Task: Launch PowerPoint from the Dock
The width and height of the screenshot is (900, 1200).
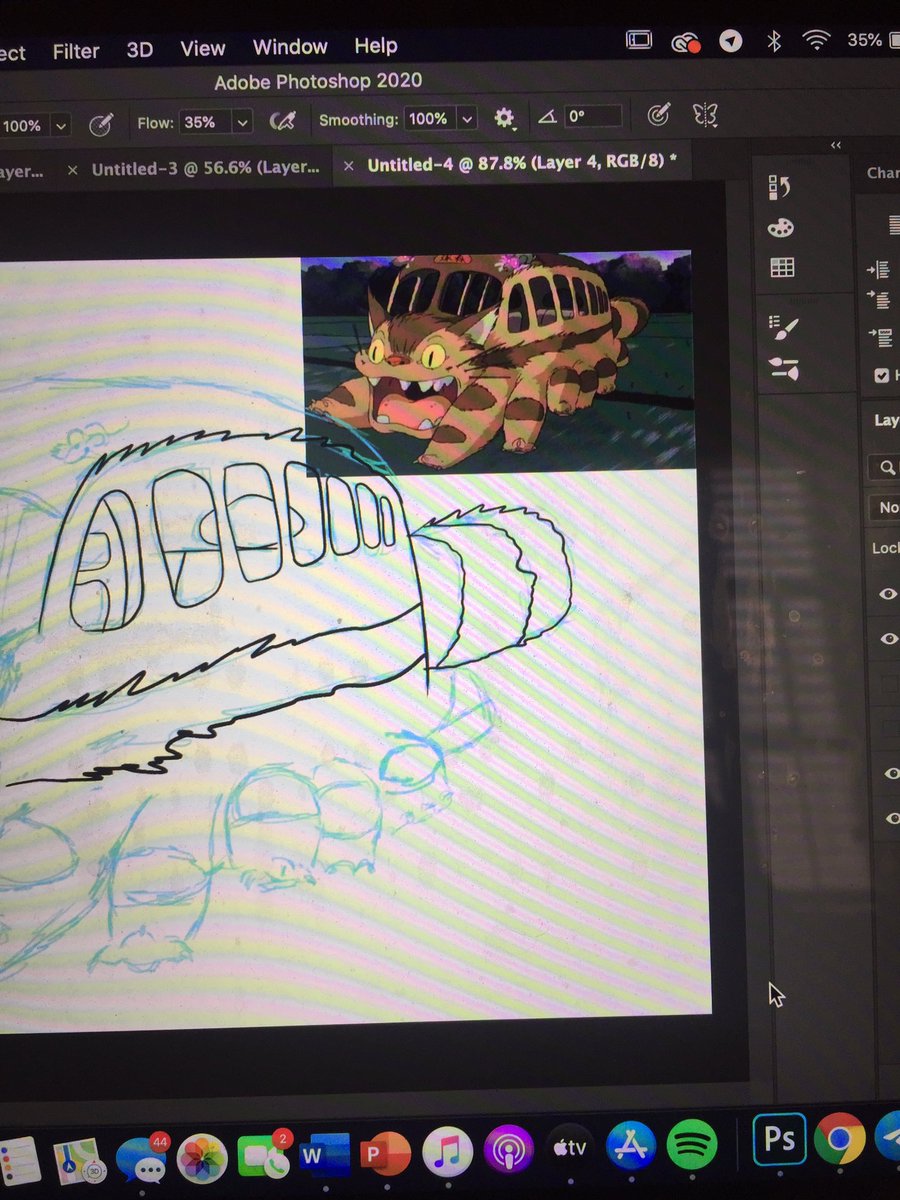Action: click(385, 1155)
